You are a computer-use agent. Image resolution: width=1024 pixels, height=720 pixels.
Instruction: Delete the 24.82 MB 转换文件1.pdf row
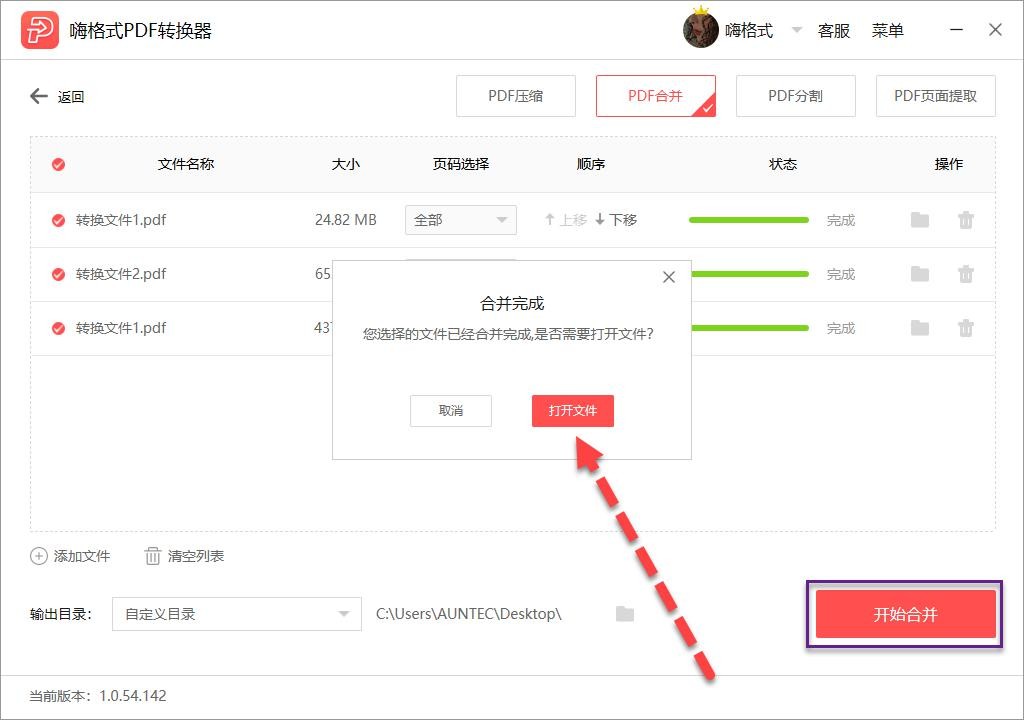[x=966, y=220]
